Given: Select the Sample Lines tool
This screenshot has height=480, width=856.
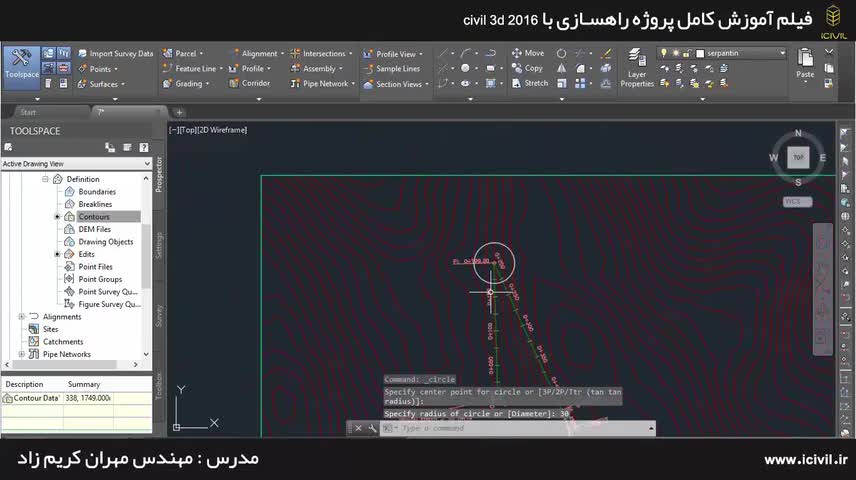Looking at the screenshot, I should 391,69.
